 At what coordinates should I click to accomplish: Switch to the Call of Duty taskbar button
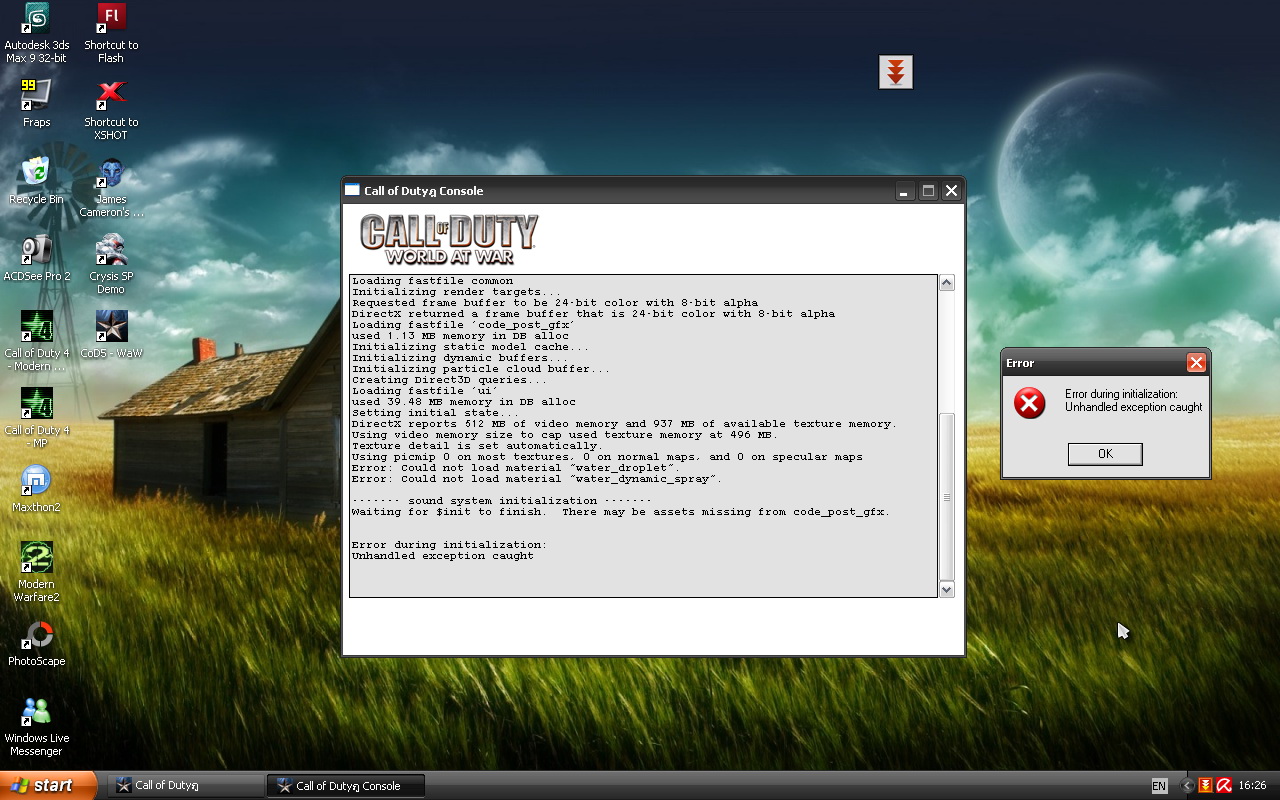click(184, 786)
